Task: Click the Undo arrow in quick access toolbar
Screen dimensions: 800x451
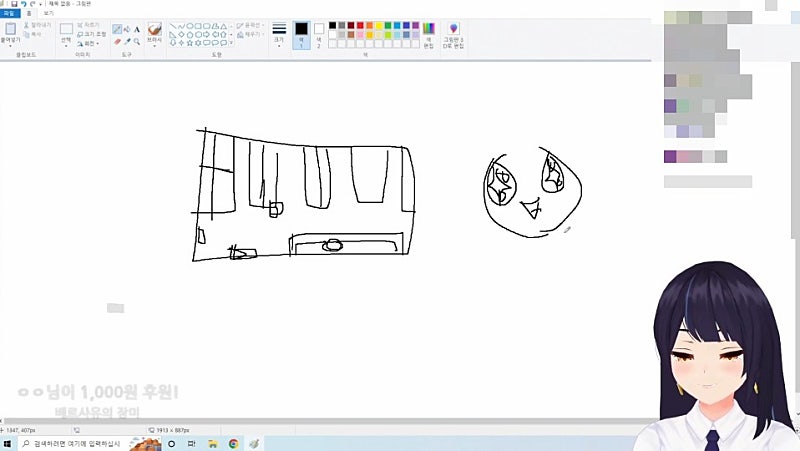Action: click(x=22, y=5)
